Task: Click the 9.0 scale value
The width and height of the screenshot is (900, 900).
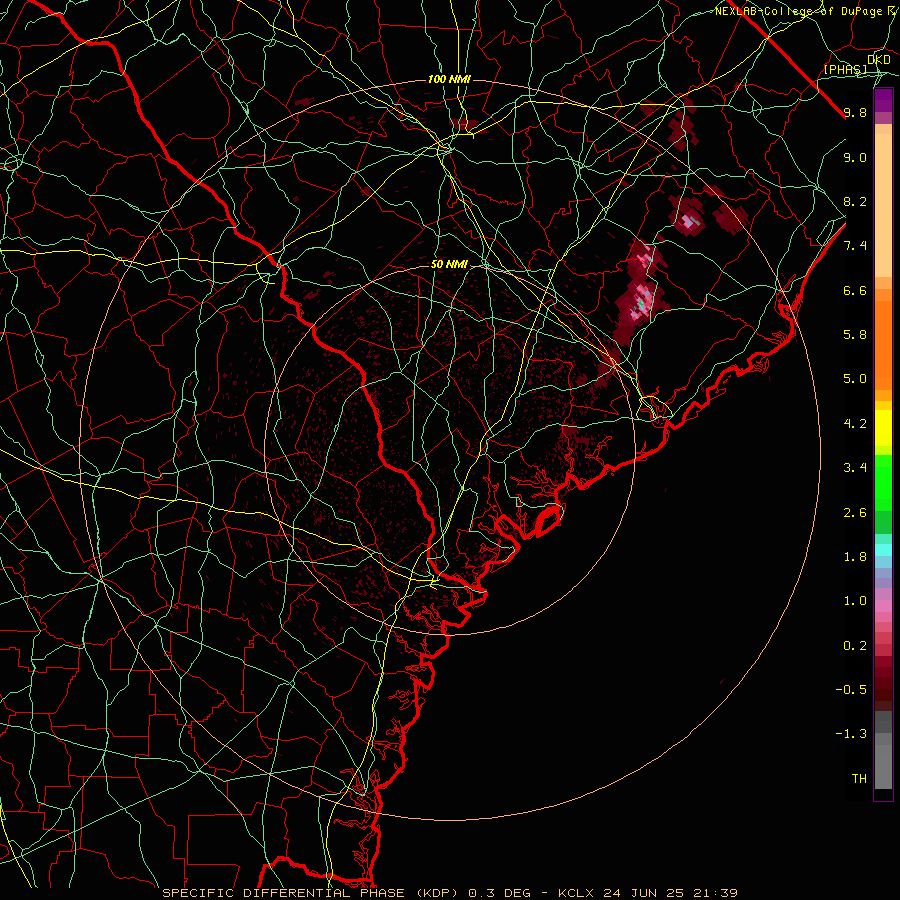Action: (x=855, y=157)
